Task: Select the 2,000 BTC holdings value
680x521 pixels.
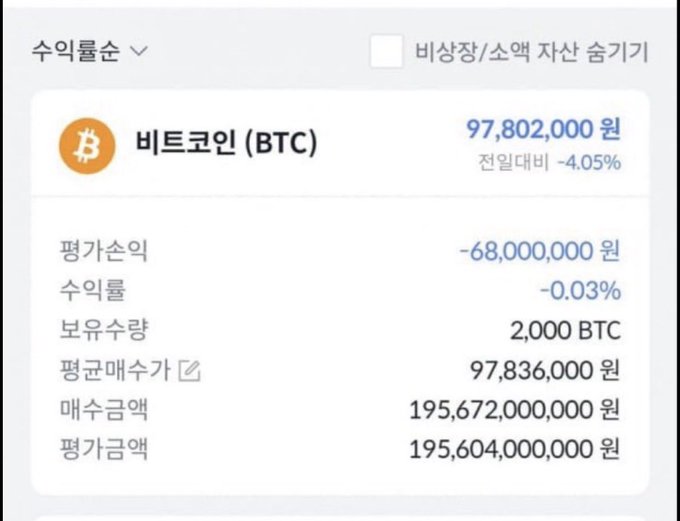Action: coord(565,330)
